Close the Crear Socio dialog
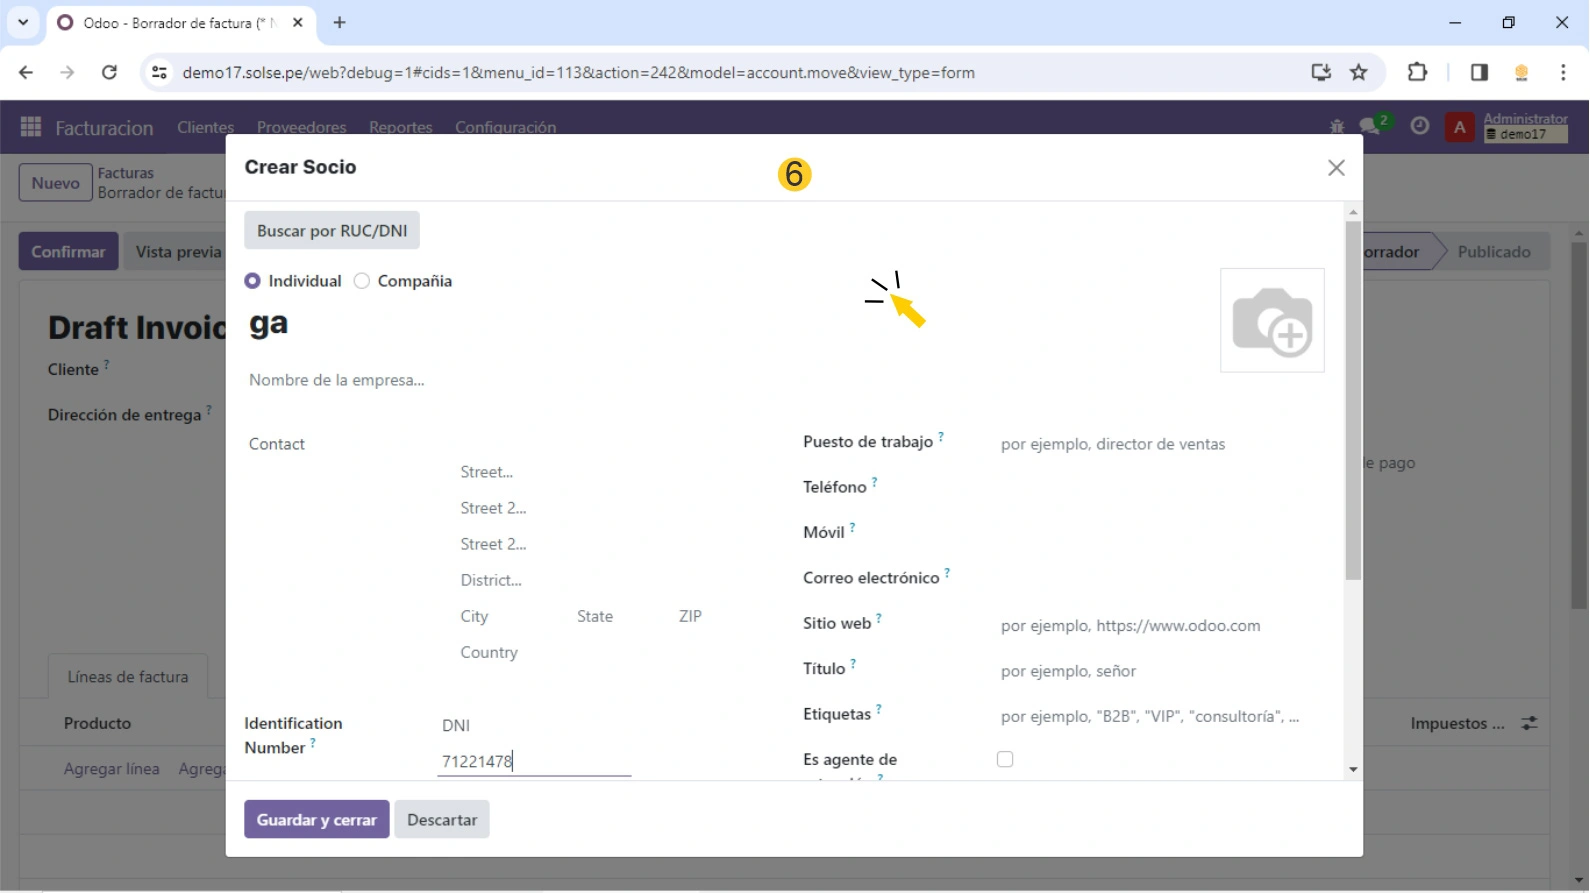 click(1336, 168)
